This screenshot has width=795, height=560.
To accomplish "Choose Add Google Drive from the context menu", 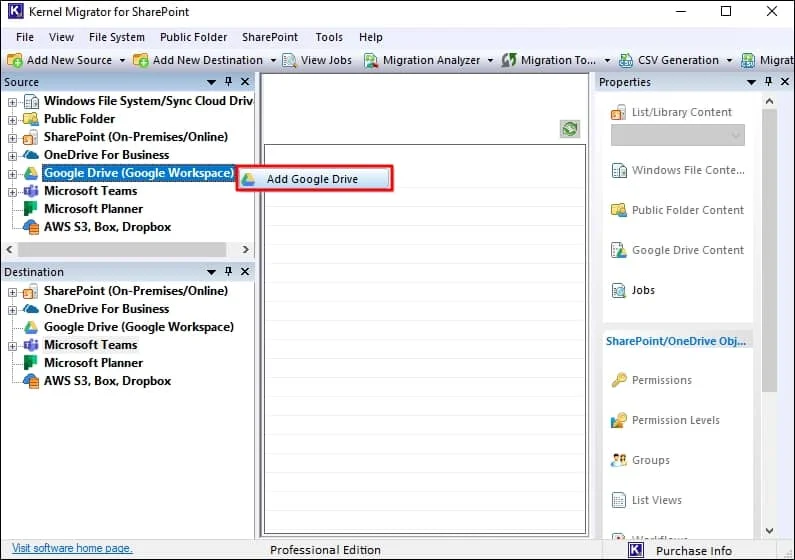I will pos(314,179).
